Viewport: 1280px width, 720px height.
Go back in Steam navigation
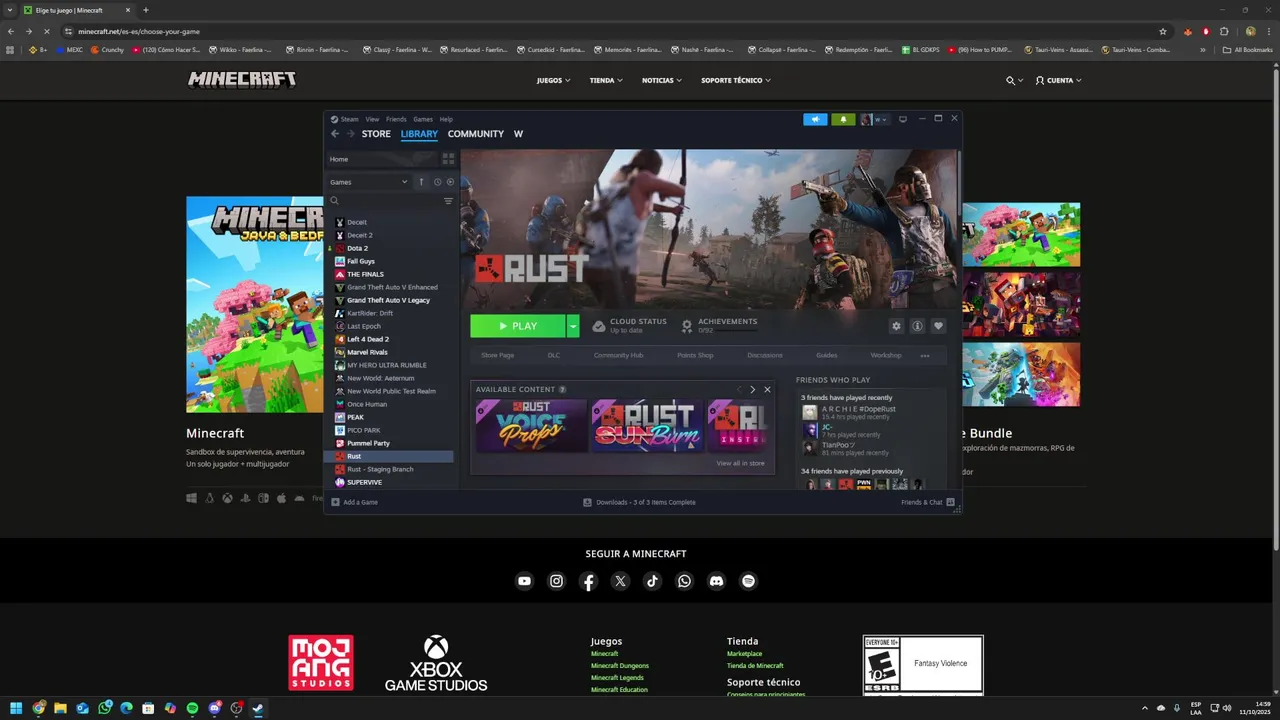pyautogui.click(x=335, y=134)
